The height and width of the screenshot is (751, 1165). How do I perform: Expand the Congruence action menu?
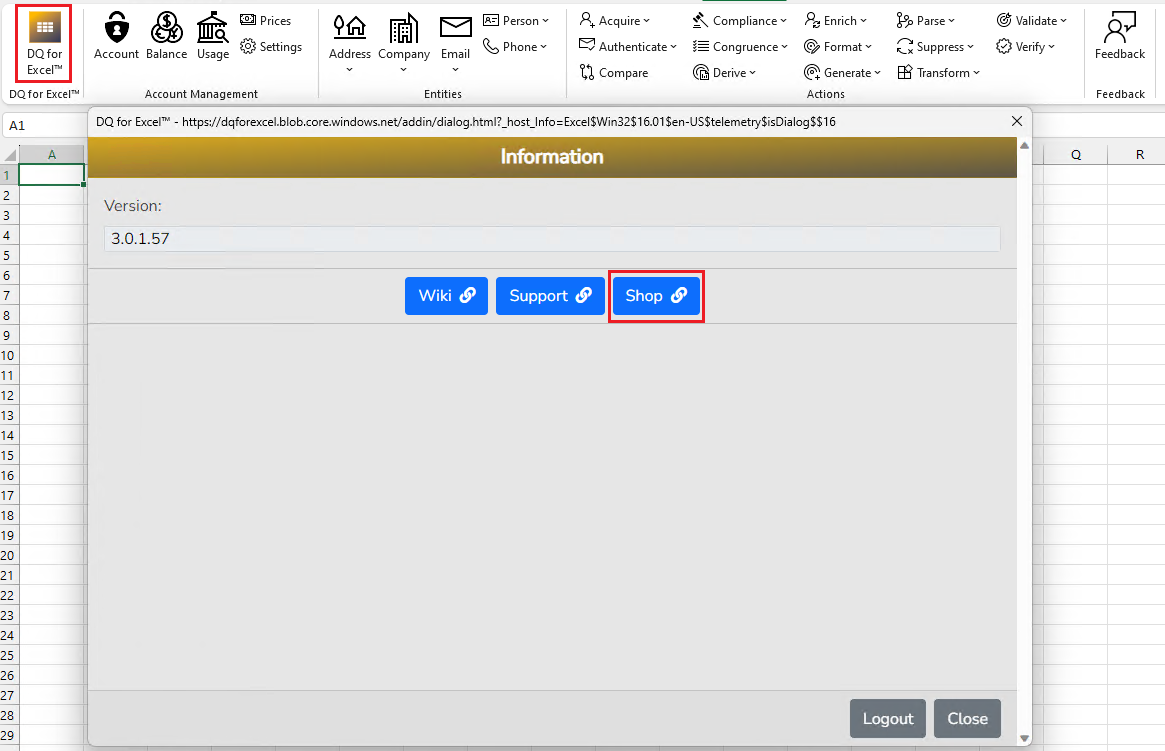tap(740, 47)
